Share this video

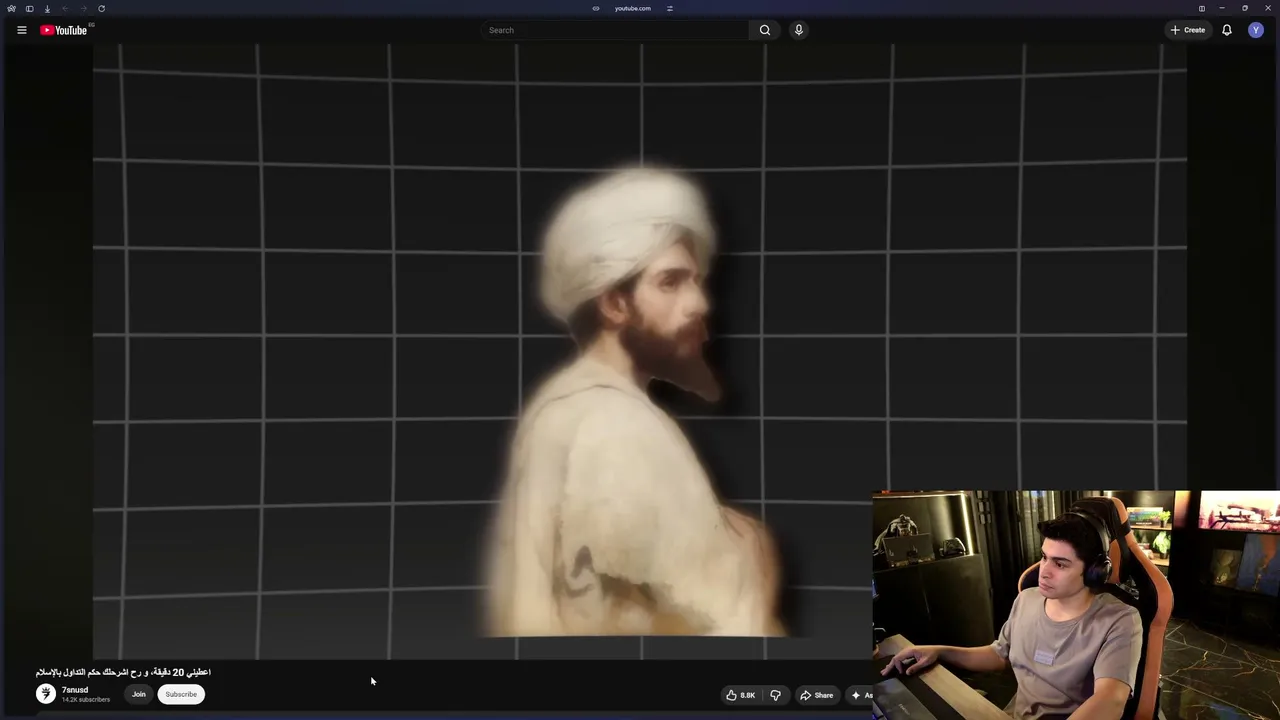pos(816,695)
